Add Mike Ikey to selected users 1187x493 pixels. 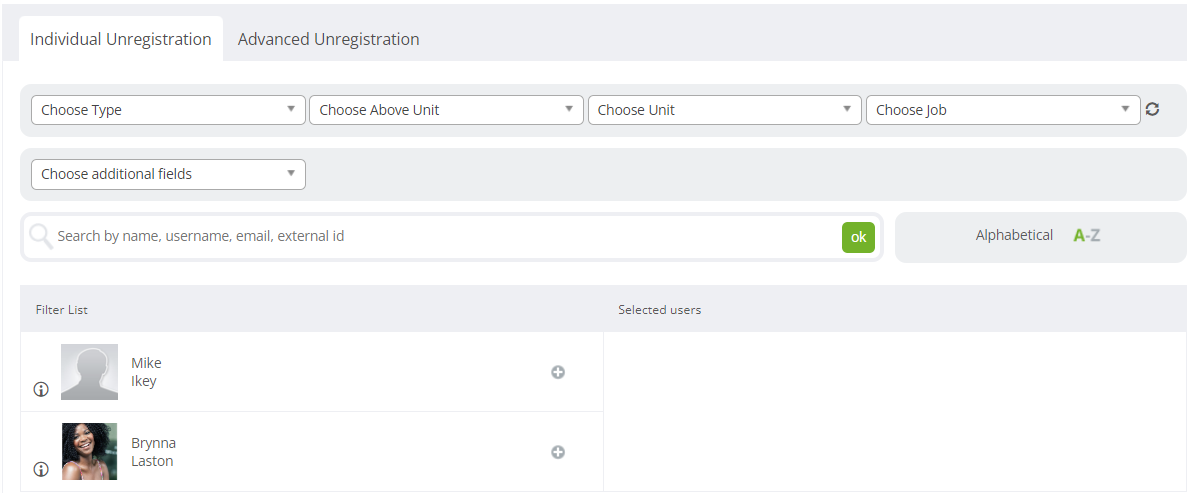[x=558, y=372]
